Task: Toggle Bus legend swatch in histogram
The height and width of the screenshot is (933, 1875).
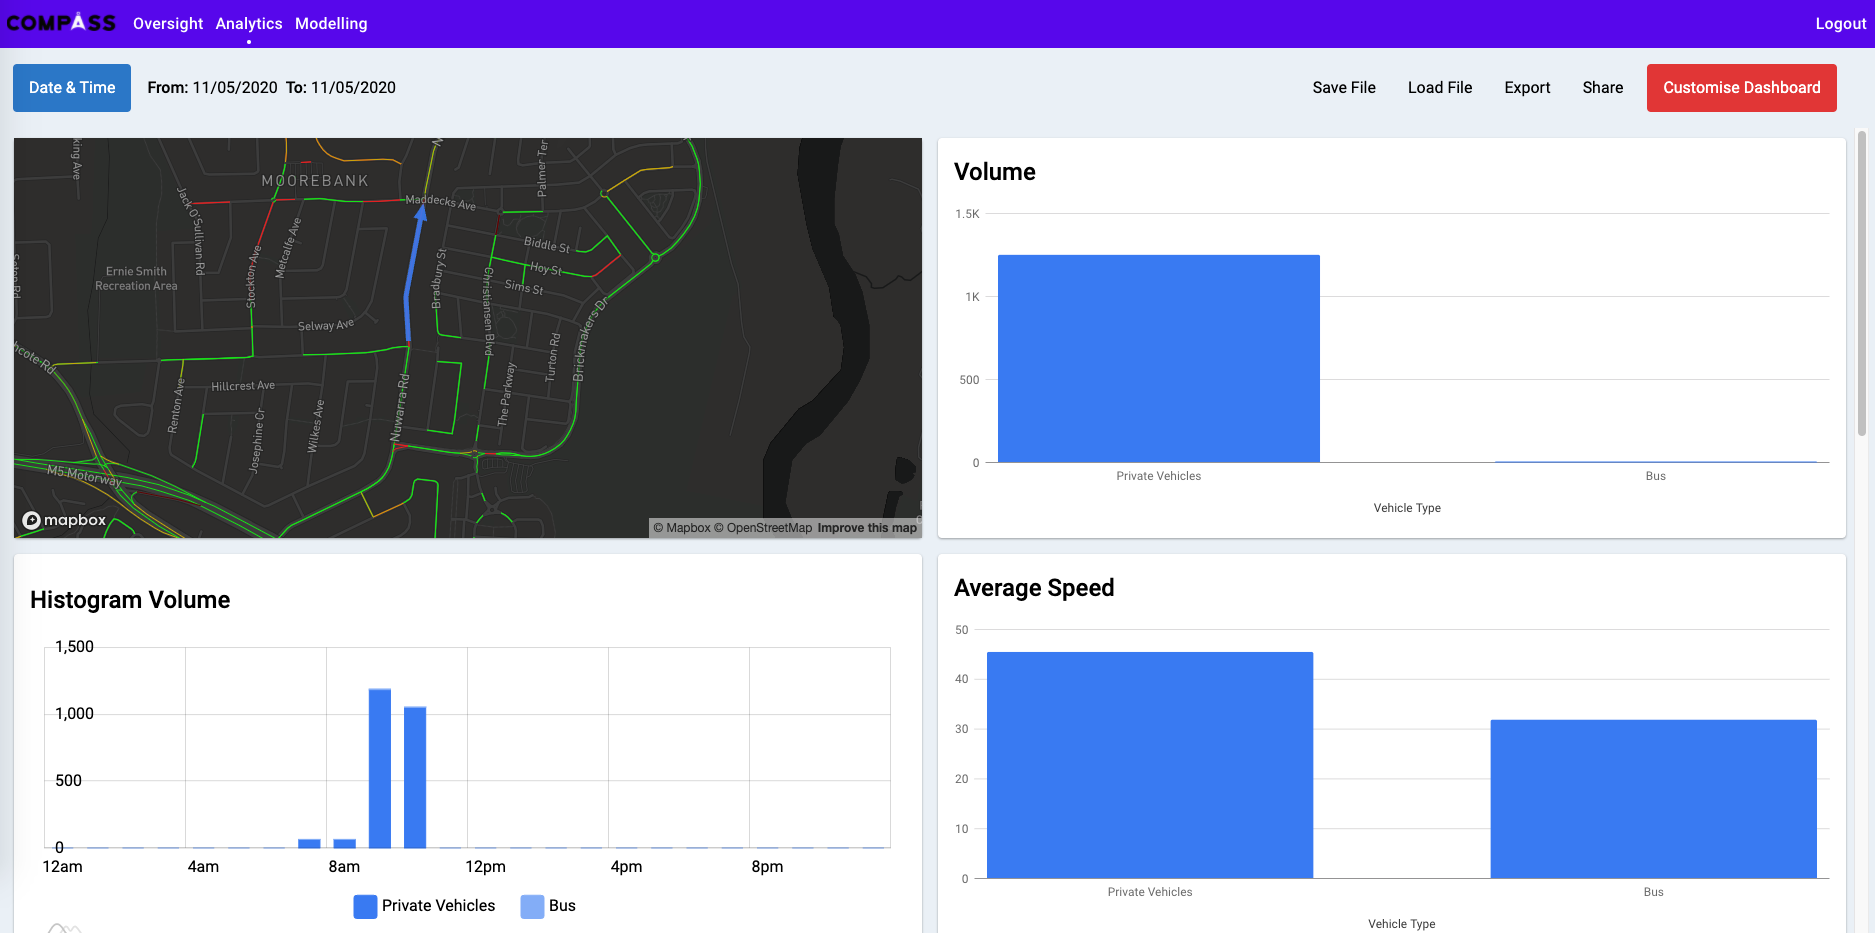Action: [x=532, y=906]
